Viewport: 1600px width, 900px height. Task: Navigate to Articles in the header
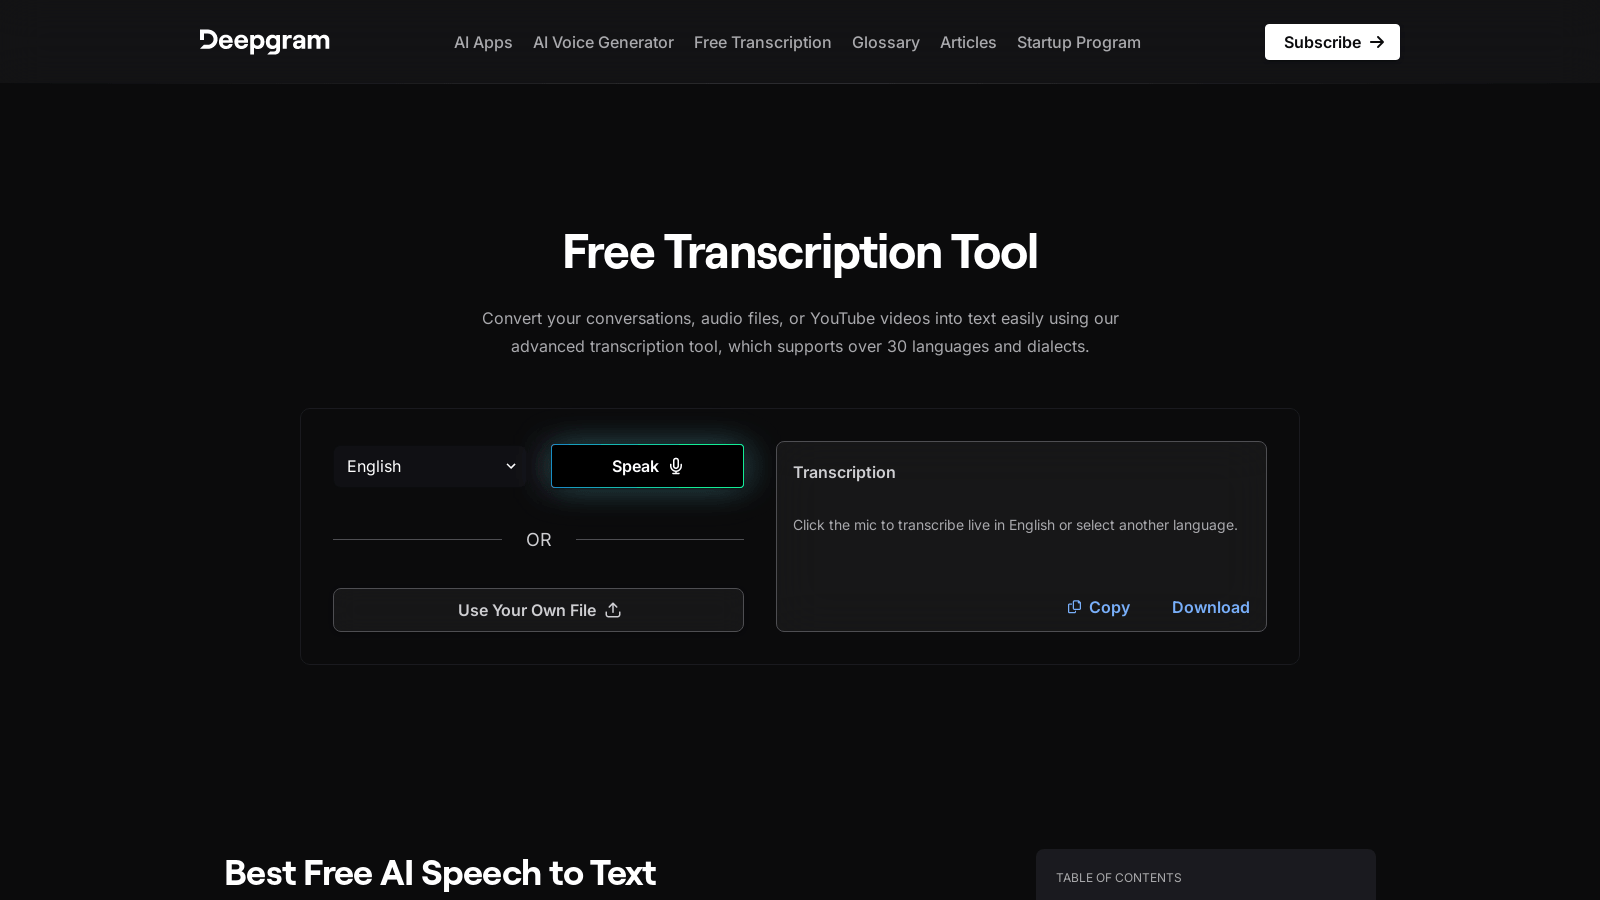tap(967, 42)
